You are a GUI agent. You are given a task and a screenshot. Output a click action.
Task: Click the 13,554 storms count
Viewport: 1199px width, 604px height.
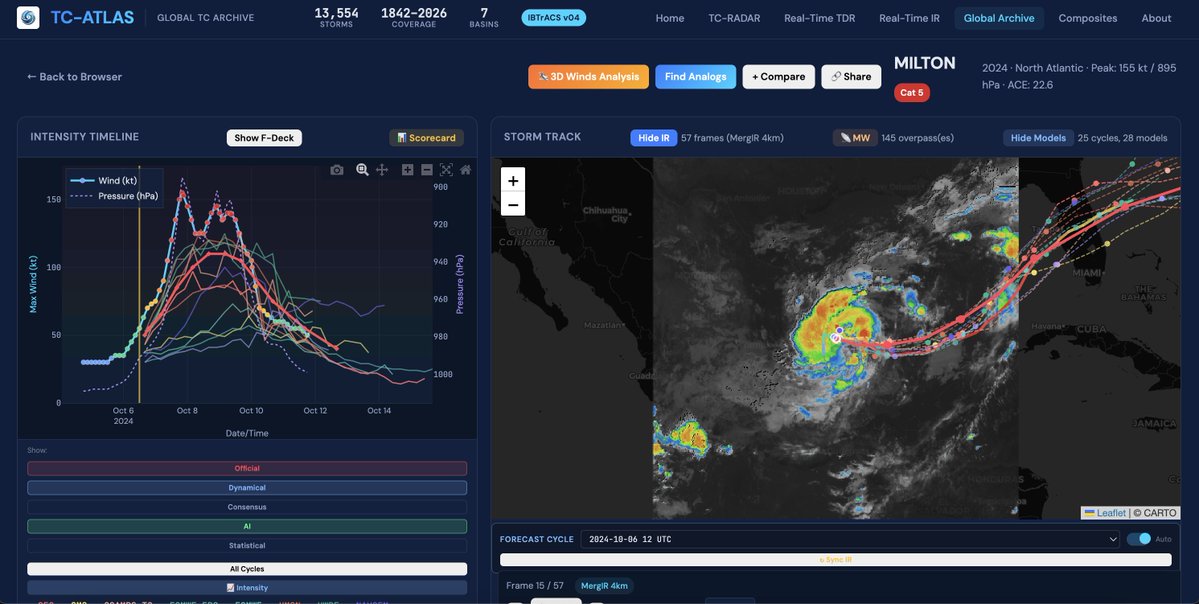pos(336,13)
